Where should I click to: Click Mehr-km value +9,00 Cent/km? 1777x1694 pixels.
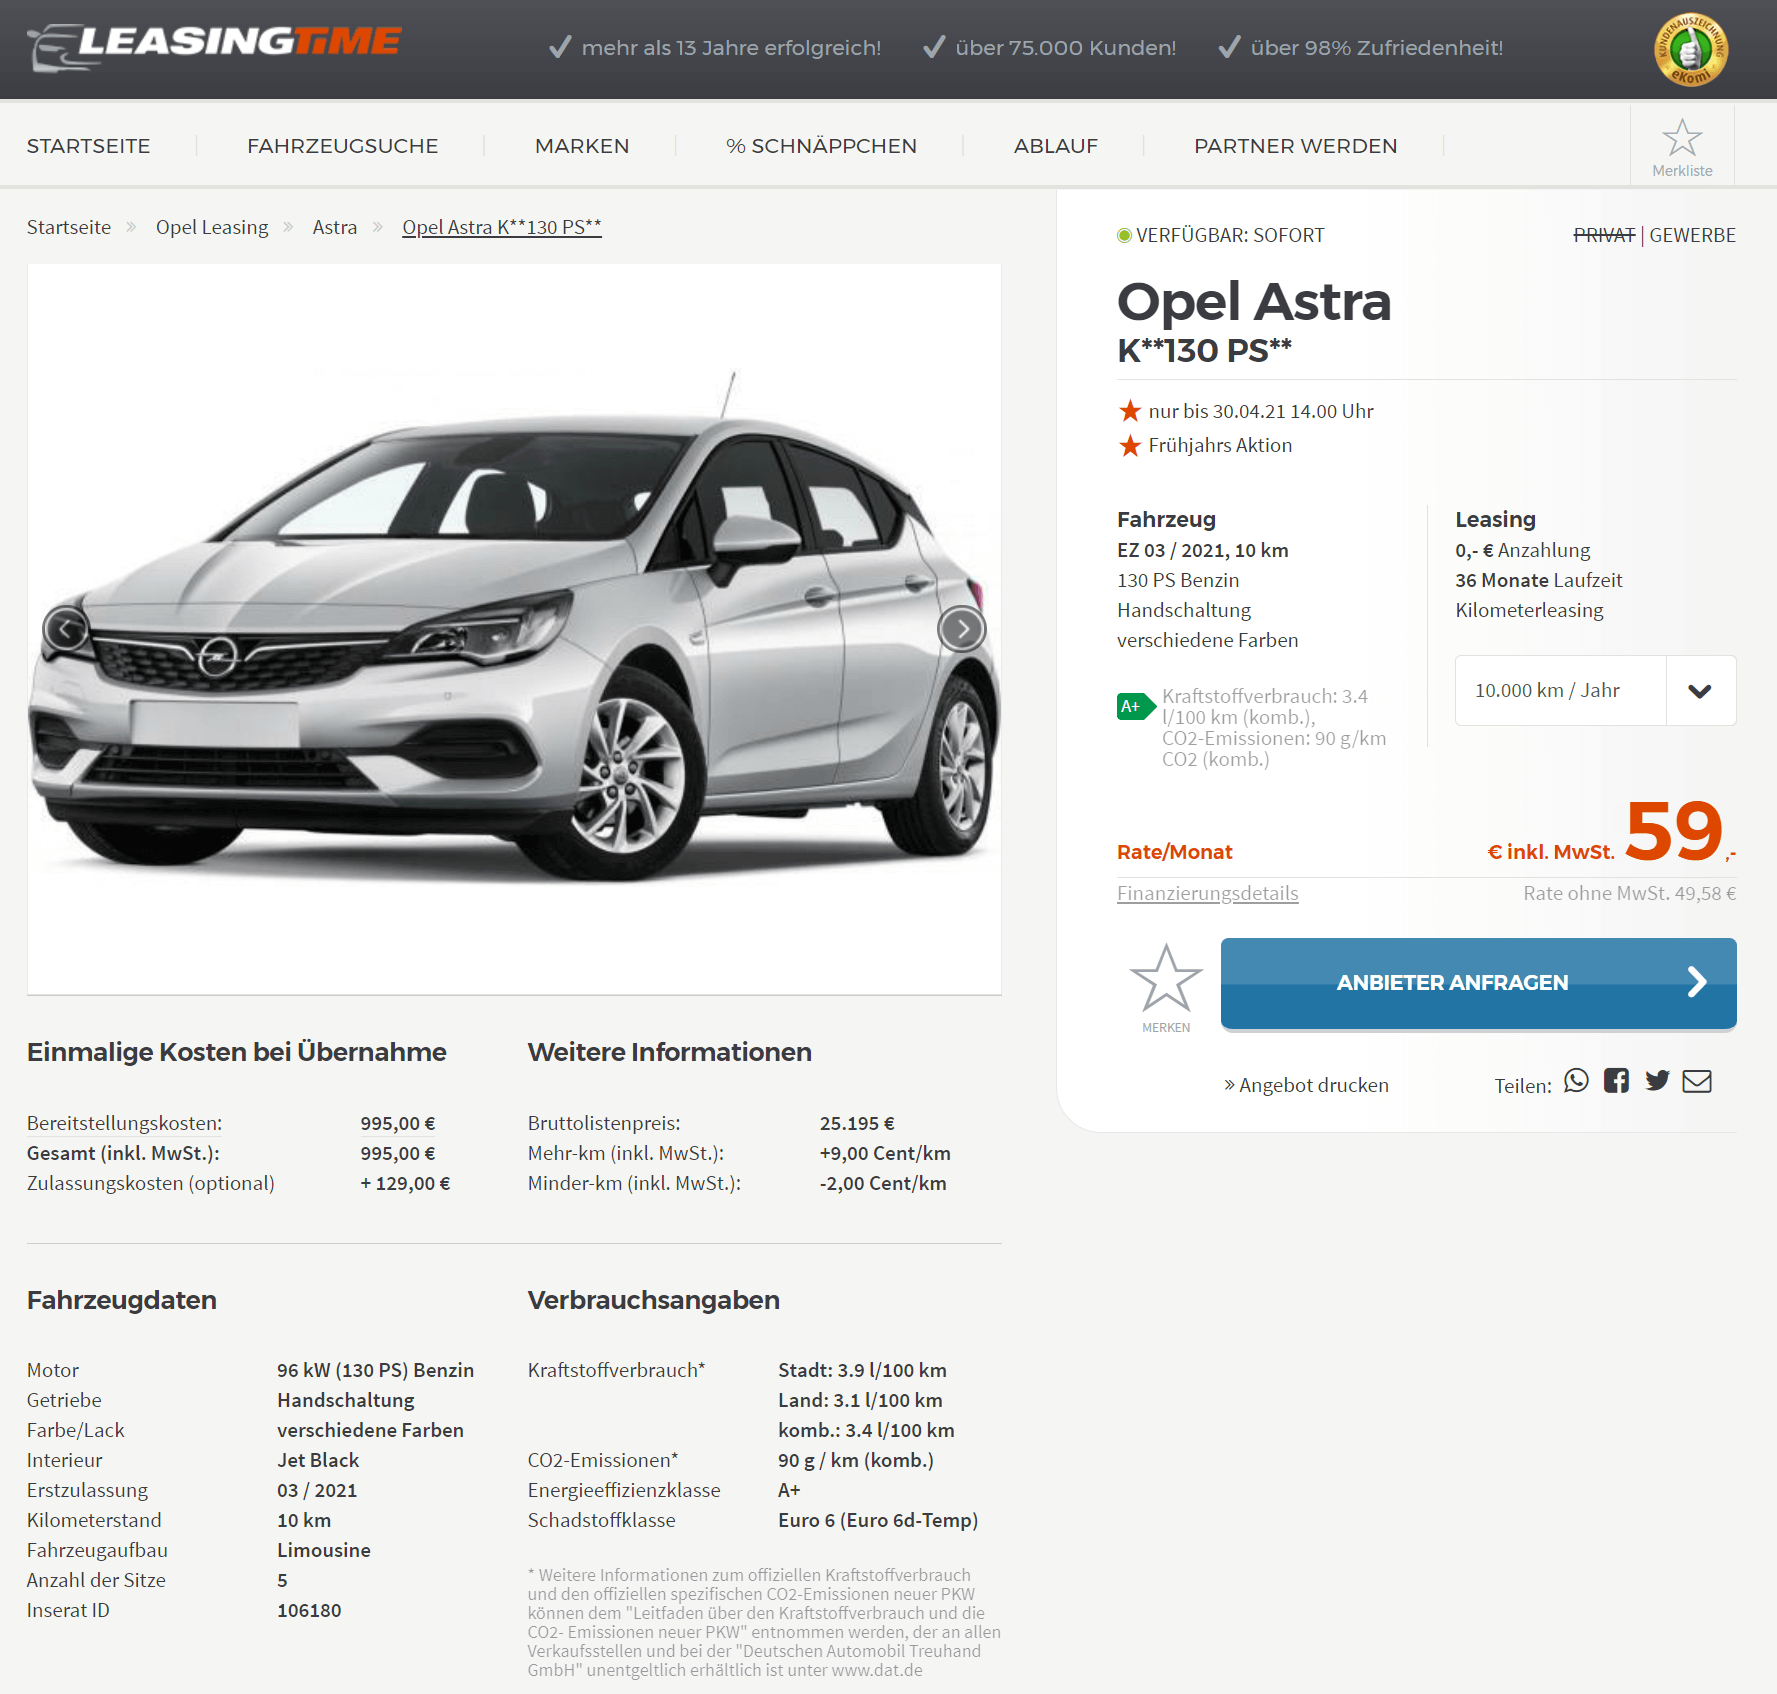tap(885, 1153)
